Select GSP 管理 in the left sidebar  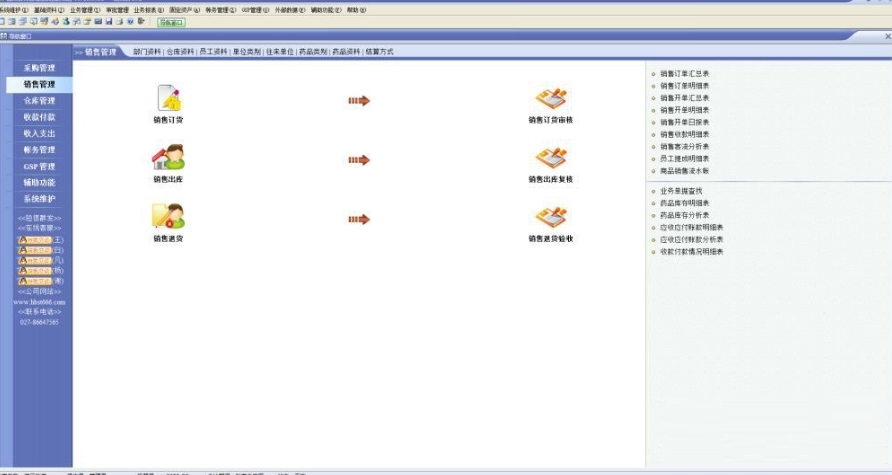39,167
